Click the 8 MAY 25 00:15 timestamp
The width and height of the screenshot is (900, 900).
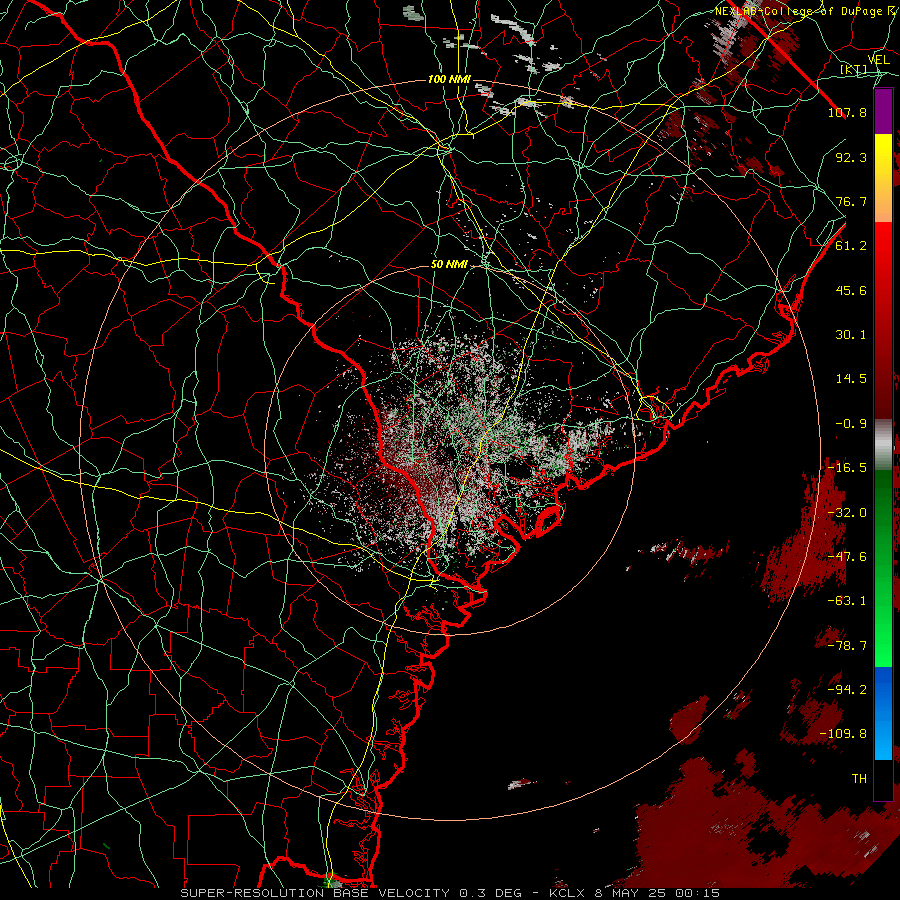pos(659,893)
